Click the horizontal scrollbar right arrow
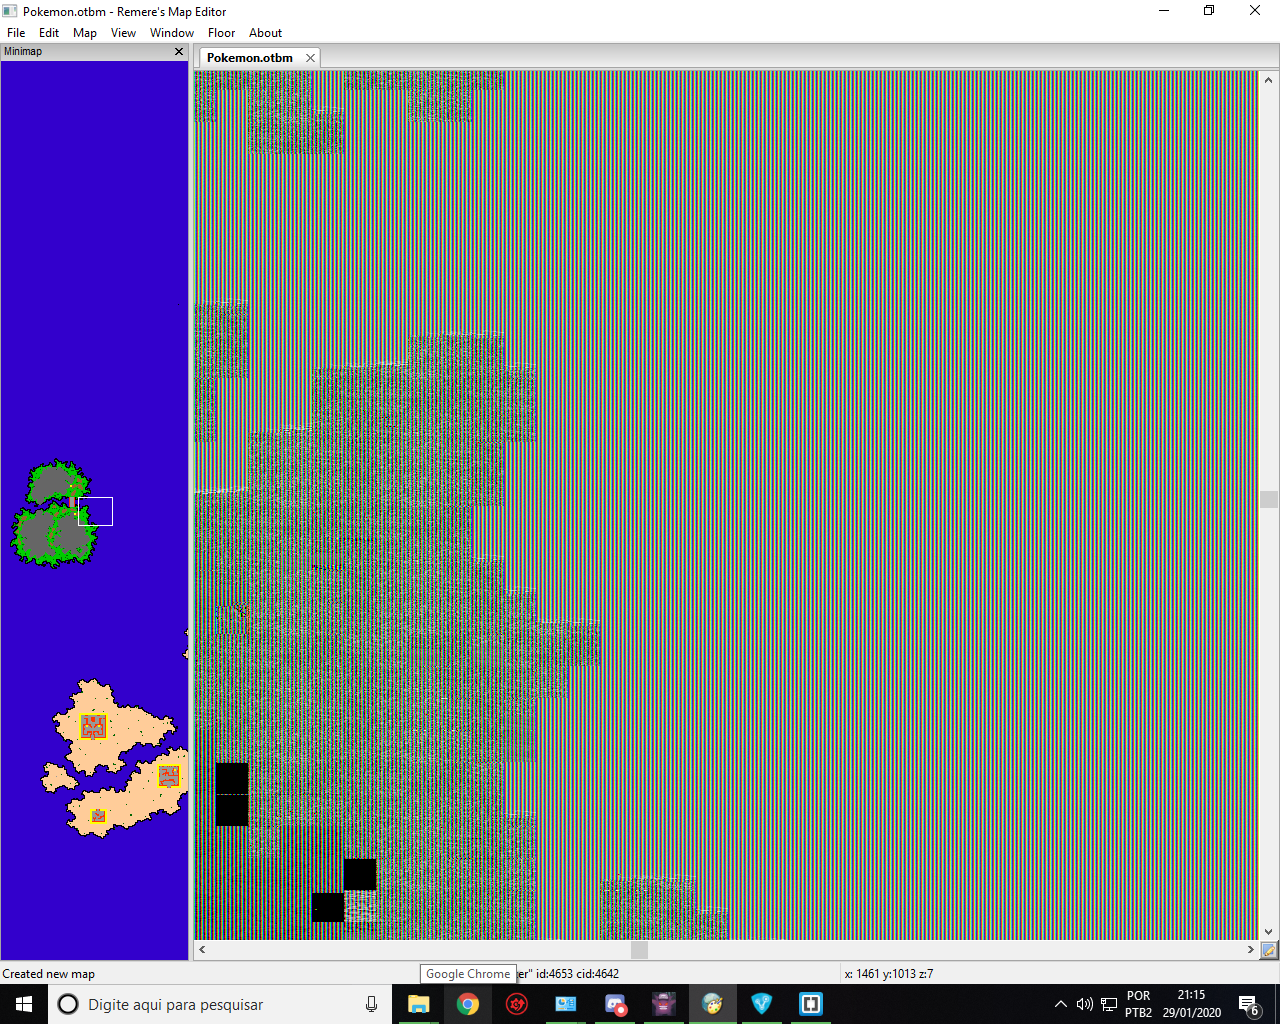 point(1250,950)
